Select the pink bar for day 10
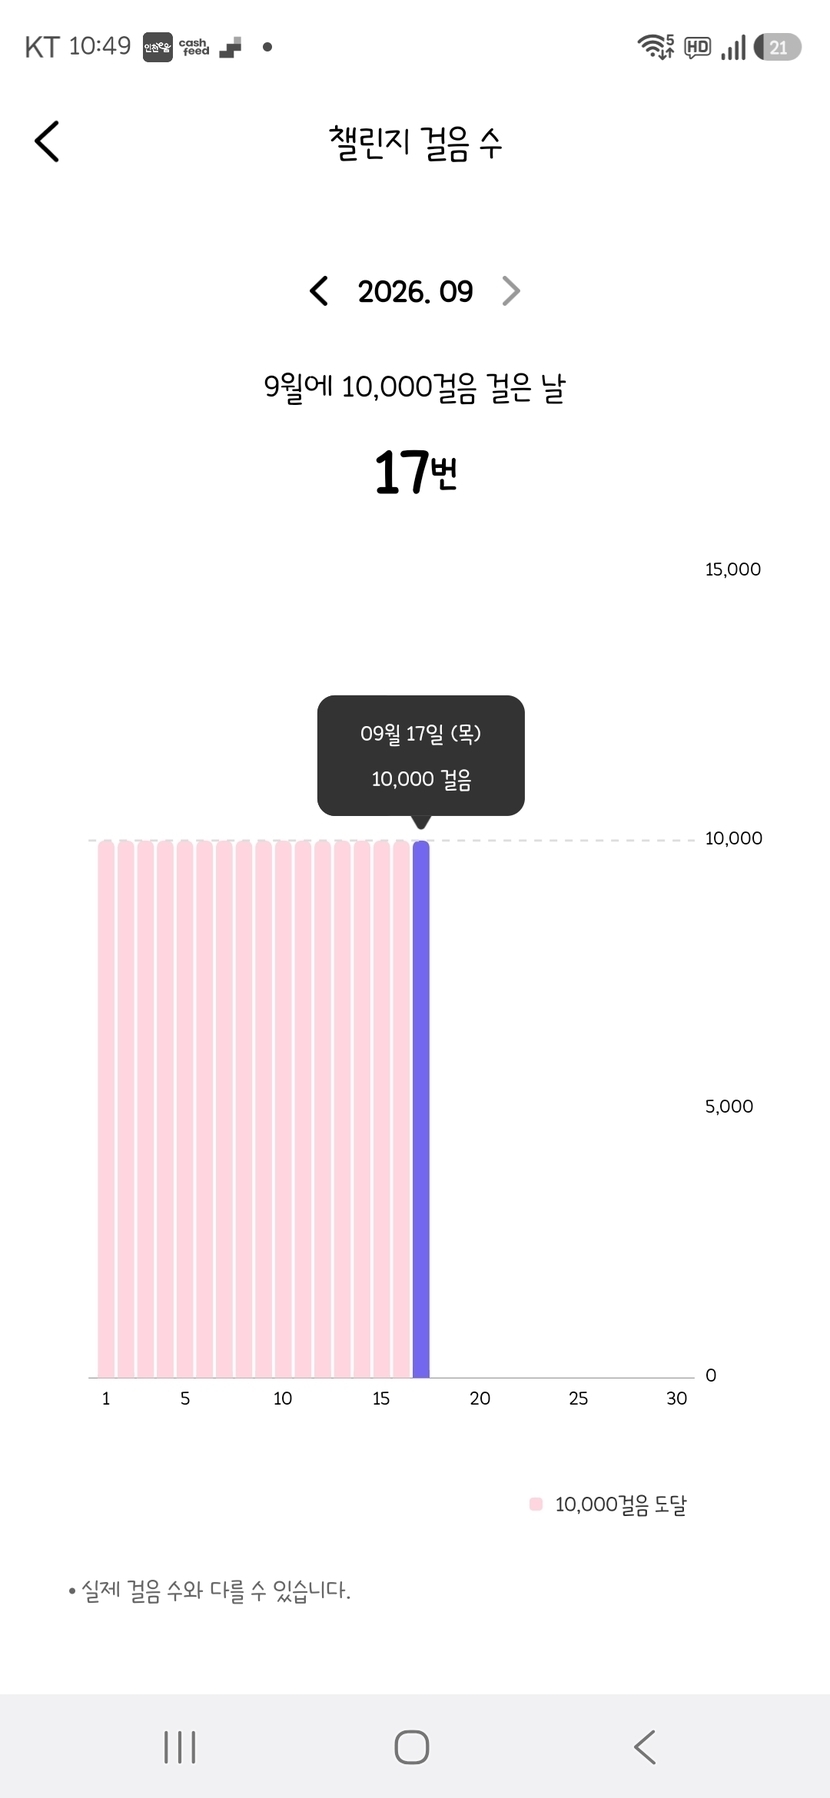Viewport: 830px width, 1798px height. [x=283, y=1109]
